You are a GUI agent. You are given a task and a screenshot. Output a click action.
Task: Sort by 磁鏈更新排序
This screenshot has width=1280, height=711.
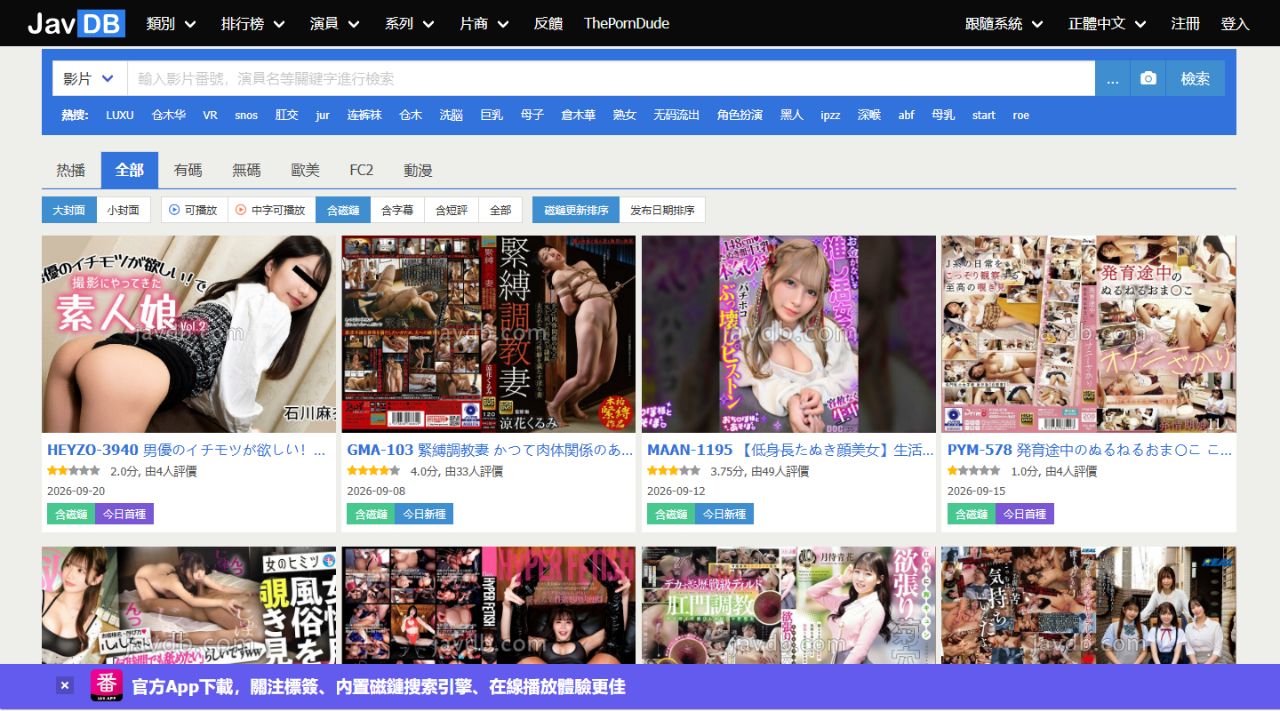(x=576, y=210)
